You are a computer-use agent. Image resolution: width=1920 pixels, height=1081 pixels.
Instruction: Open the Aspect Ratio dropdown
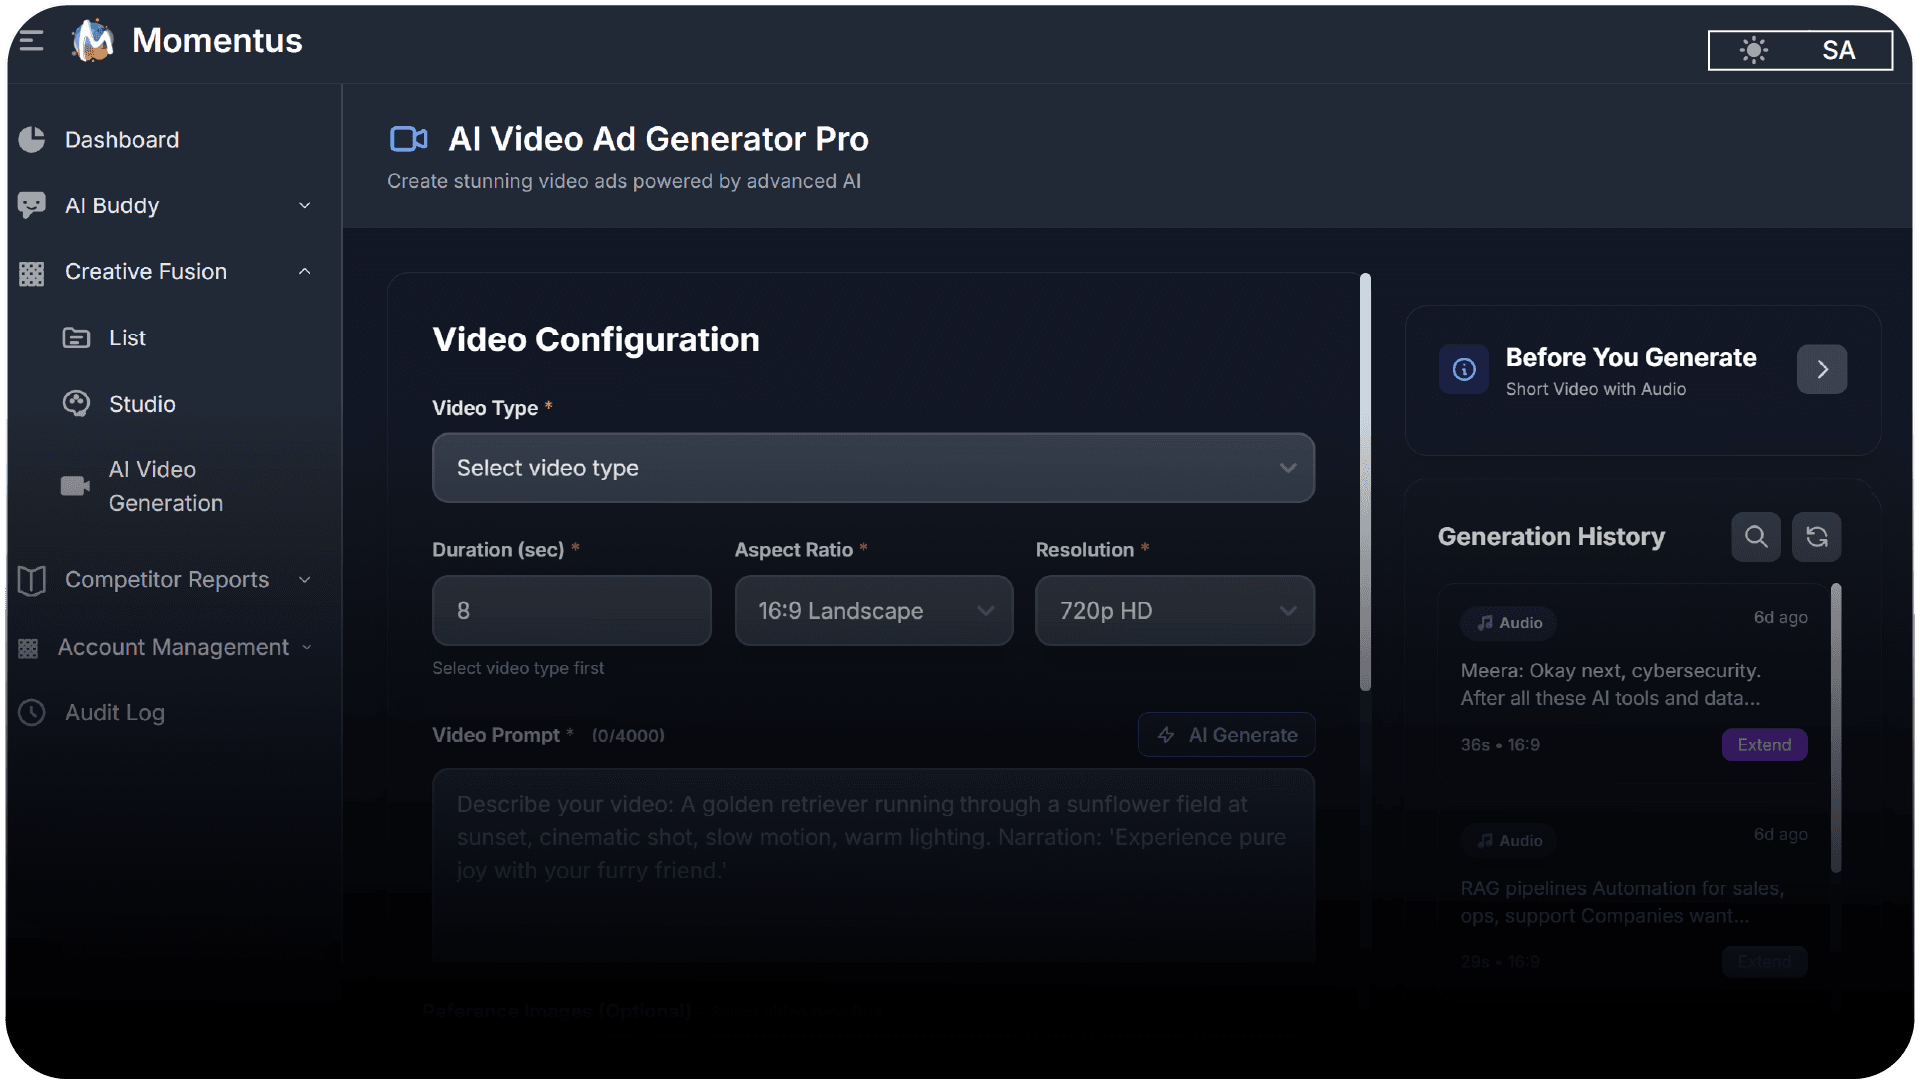point(873,611)
